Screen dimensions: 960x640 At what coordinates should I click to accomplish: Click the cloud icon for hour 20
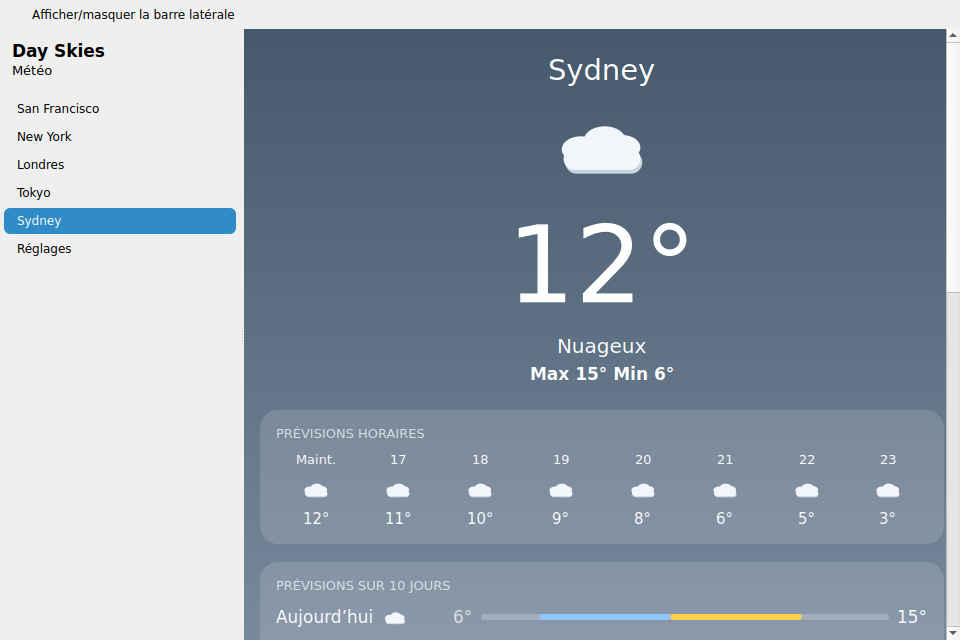click(x=643, y=491)
